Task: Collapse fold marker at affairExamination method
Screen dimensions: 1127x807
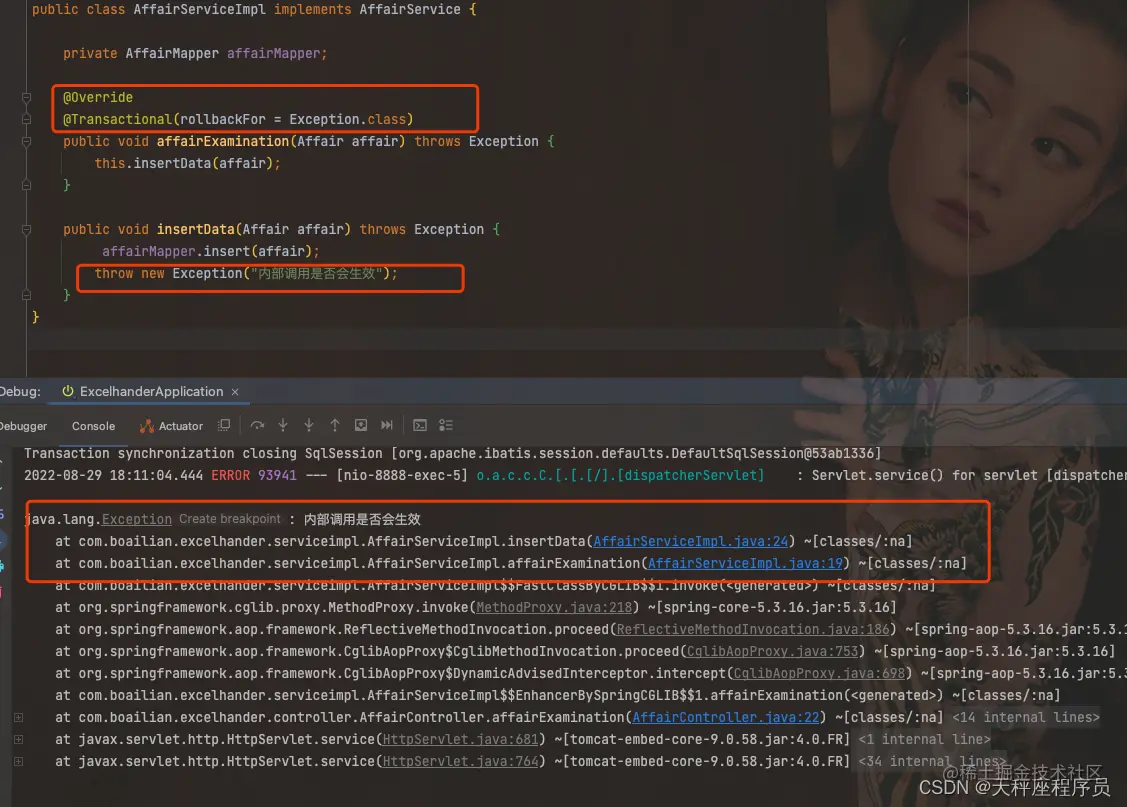Action: click(27, 142)
